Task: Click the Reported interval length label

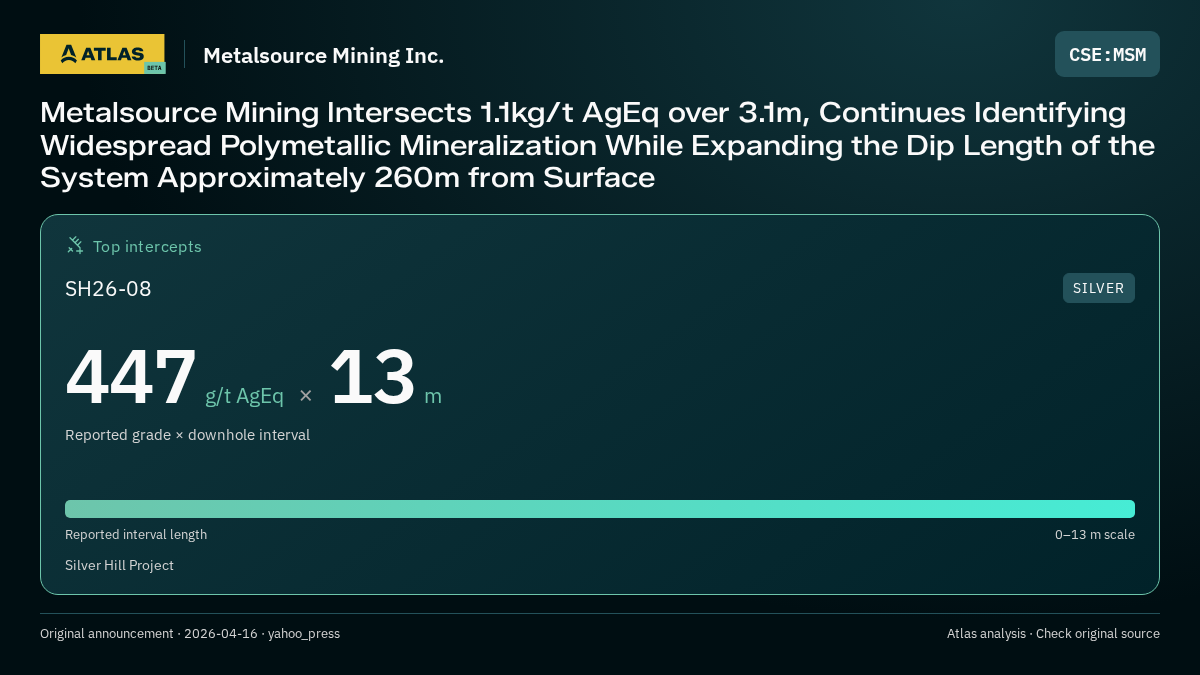Action: (x=136, y=535)
